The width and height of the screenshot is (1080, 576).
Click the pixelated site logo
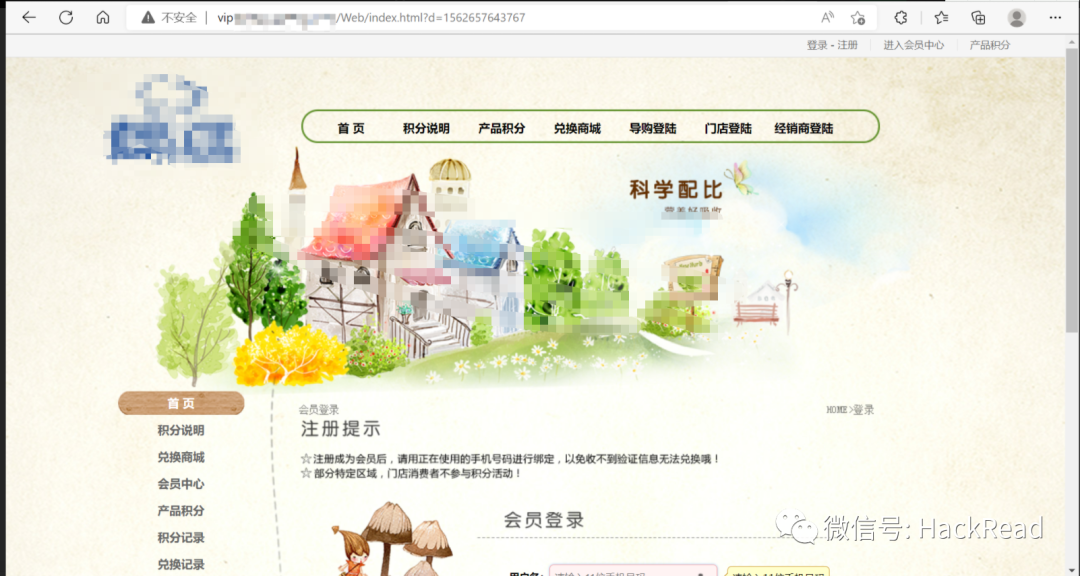point(173,121)
